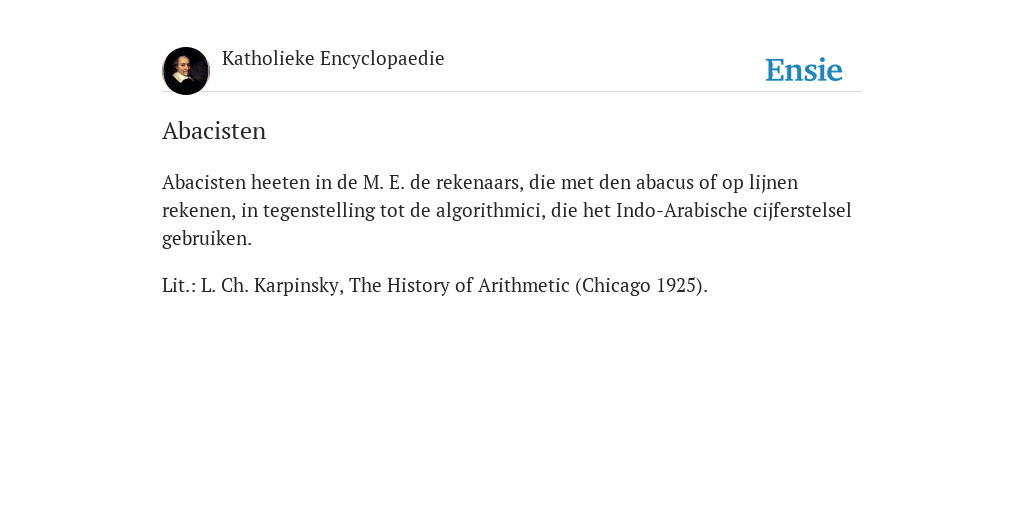The width and height of the screenshot is (1024, 512).
Task: Open the Ensie logo link
Action: 803,70
